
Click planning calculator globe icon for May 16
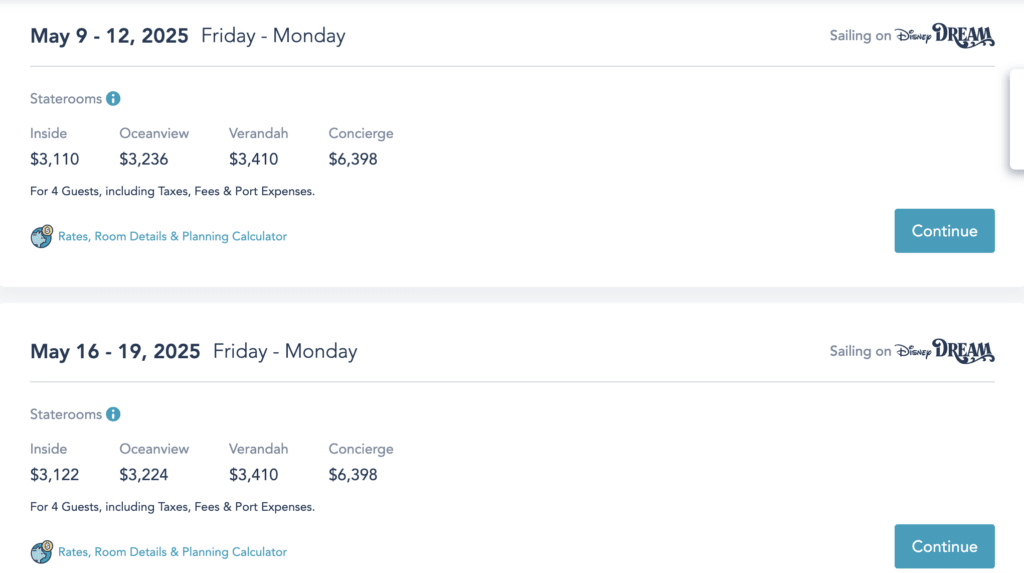pos(41,551)
